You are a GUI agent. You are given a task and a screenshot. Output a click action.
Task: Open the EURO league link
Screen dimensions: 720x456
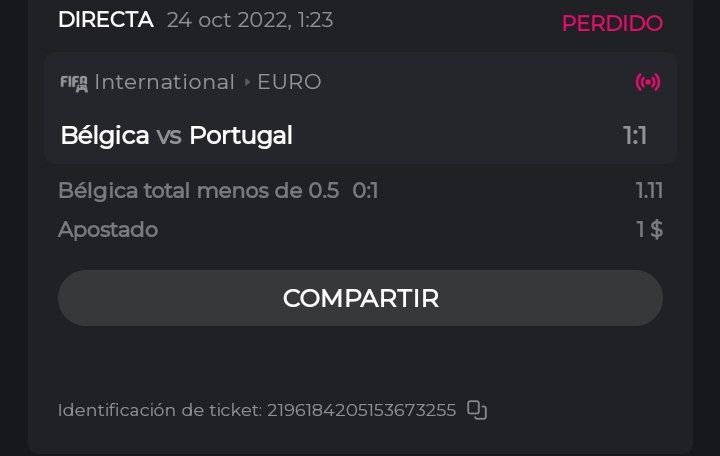tap(289, 82)
